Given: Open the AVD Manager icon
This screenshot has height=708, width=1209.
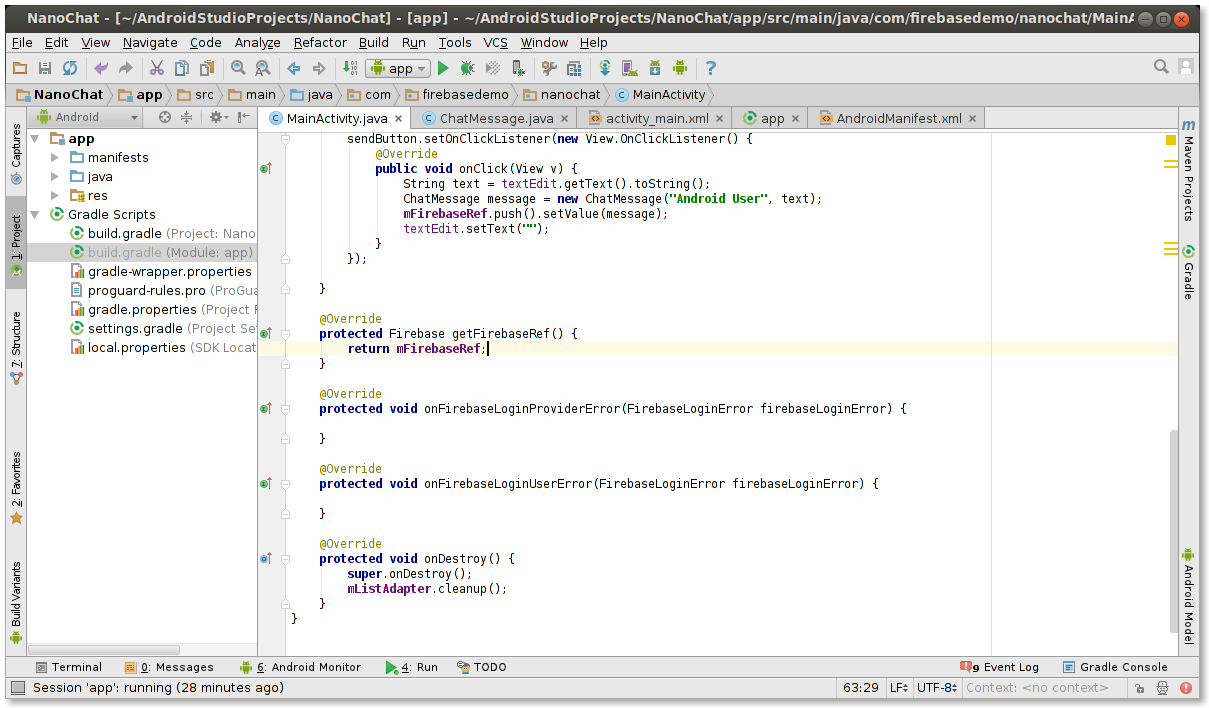Looking at the screenshot, I should (630, 68).
